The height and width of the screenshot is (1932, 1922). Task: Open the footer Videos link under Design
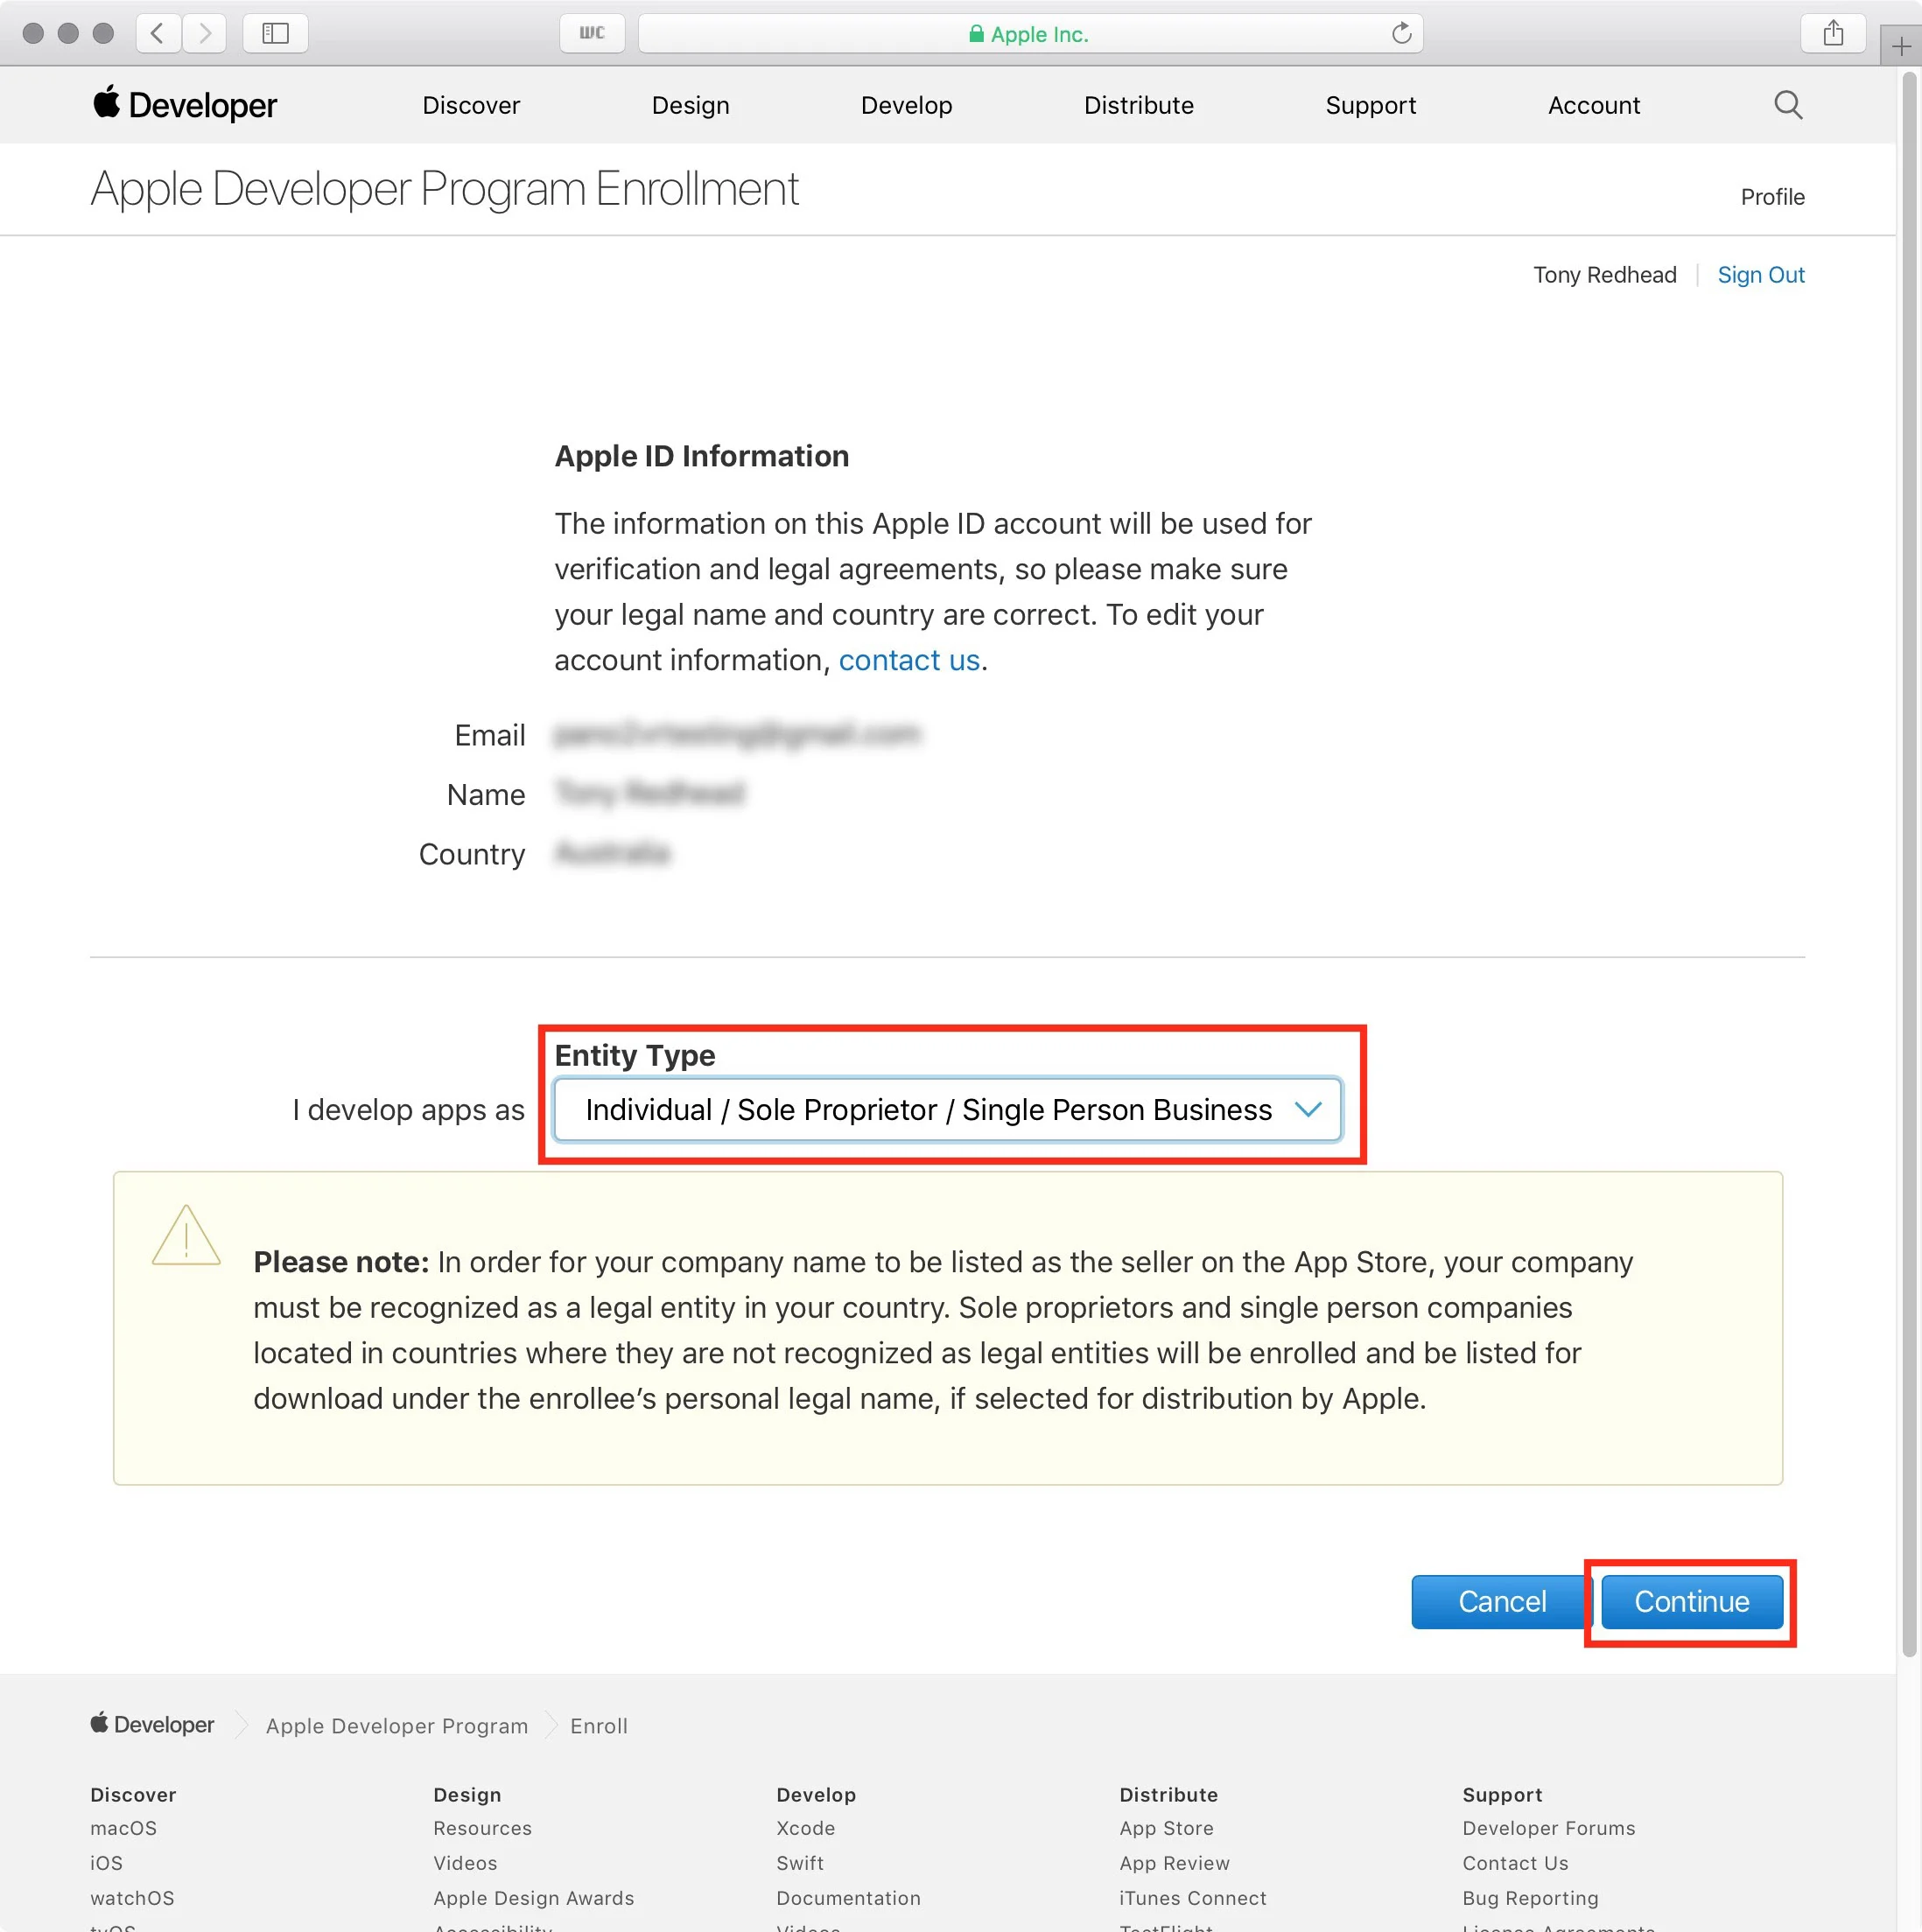click(x=465, y=1862)
